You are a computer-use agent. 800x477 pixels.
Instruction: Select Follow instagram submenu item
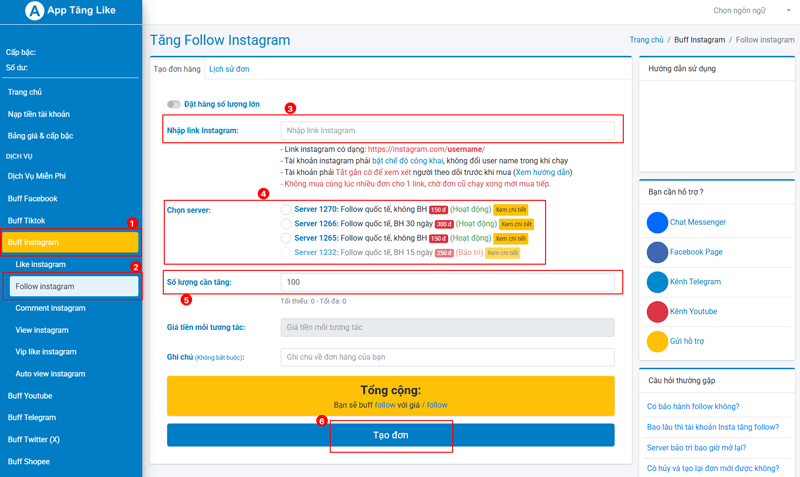pyautogui.click(x=74, y=286)
